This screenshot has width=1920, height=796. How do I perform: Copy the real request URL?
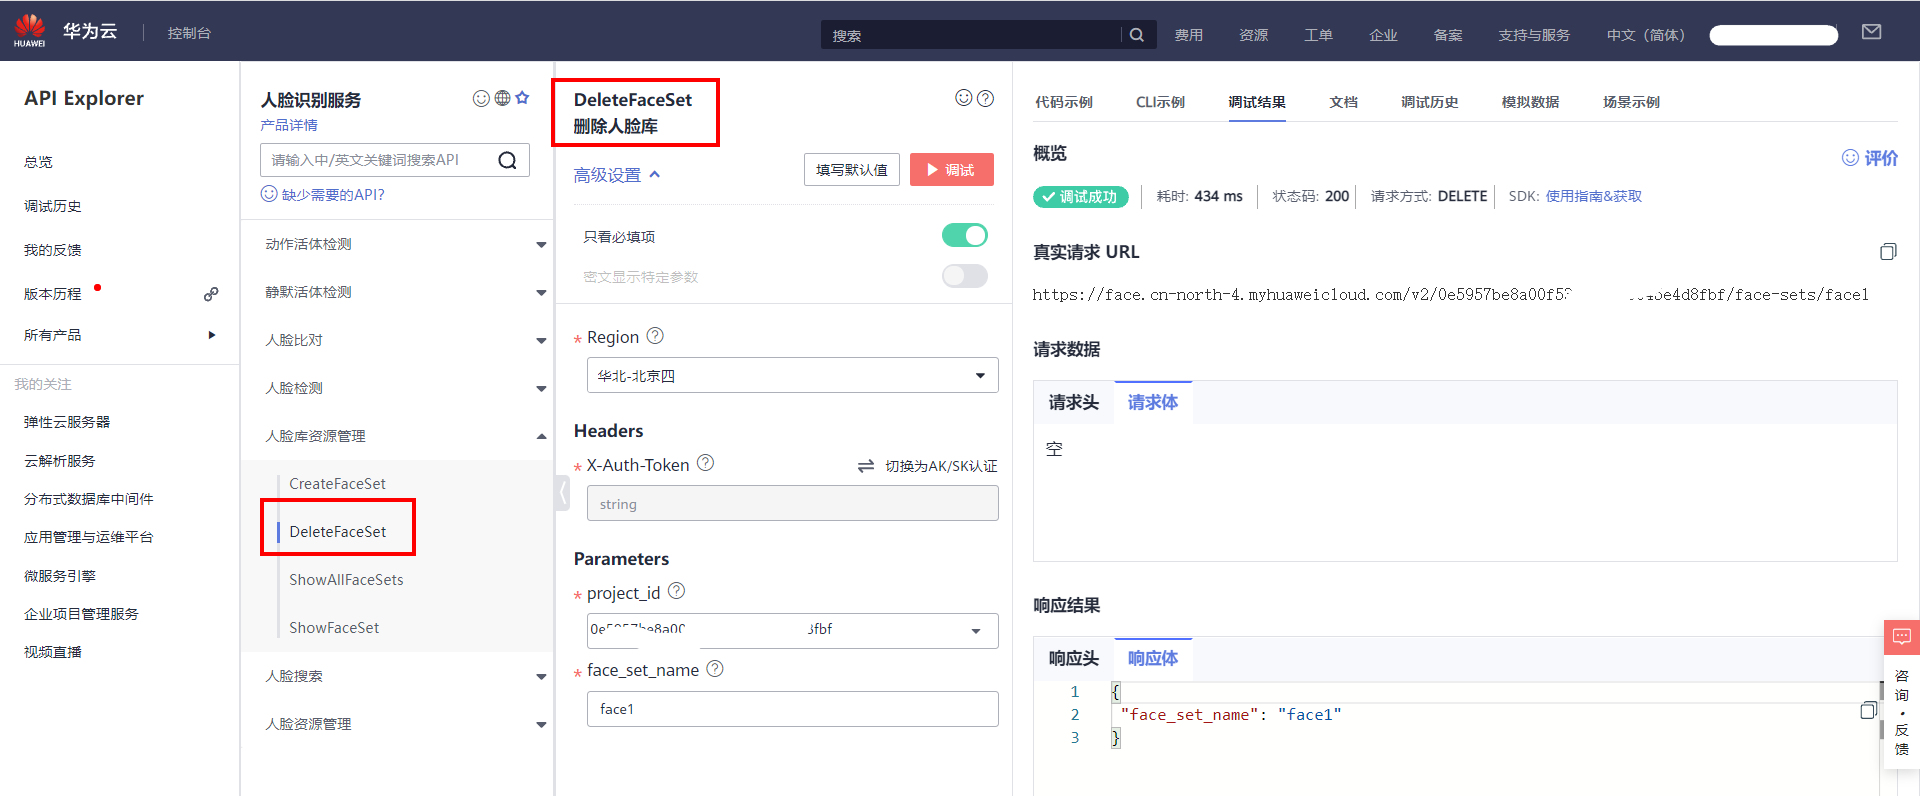click(x=1888, y=252)
